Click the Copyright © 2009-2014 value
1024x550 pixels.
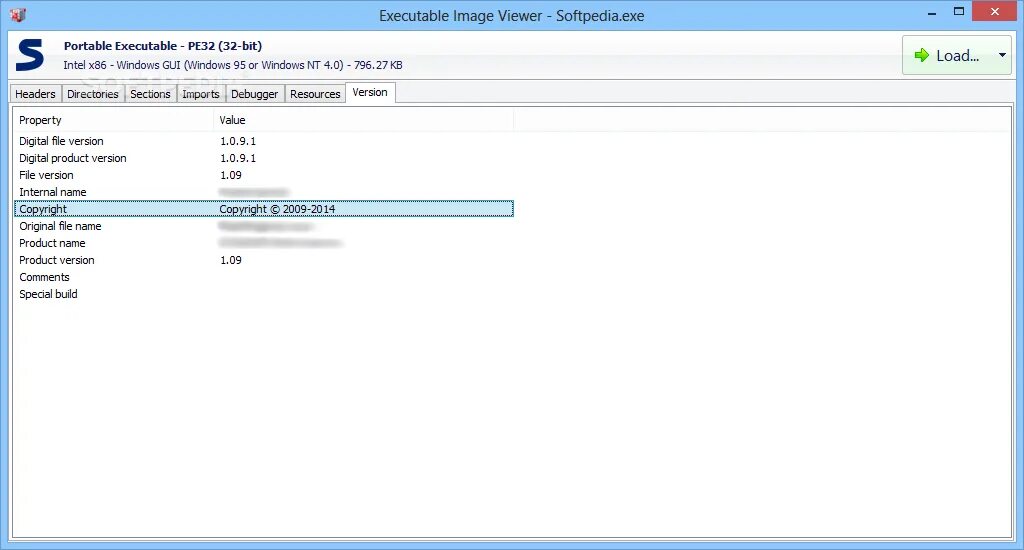[277, 209]
